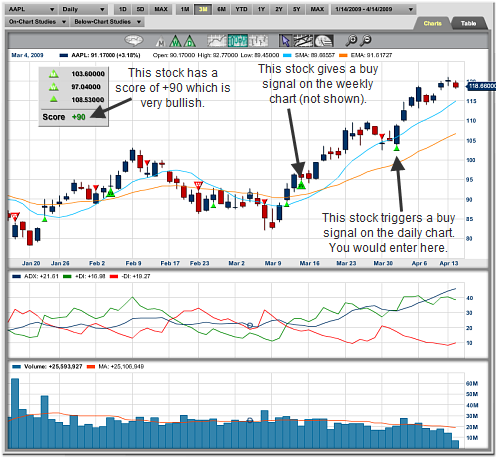This screenshot has height=458, width=496.
Task: Select the MAX button next to 5D
Action: tap(161, 9)
